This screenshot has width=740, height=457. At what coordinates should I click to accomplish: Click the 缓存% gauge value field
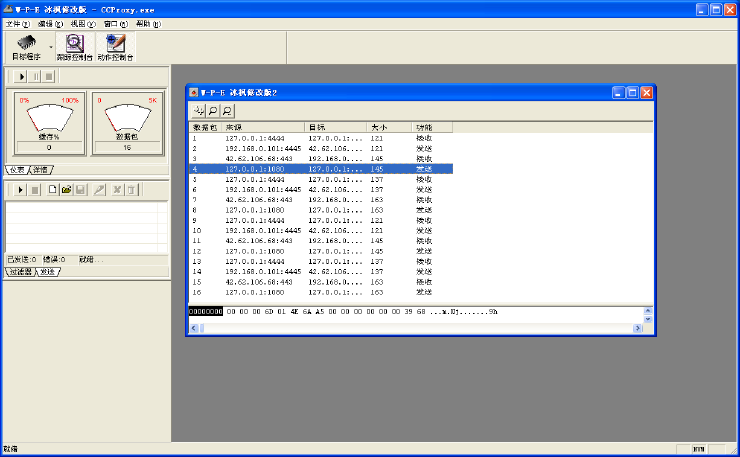click(x=49, y=148)
